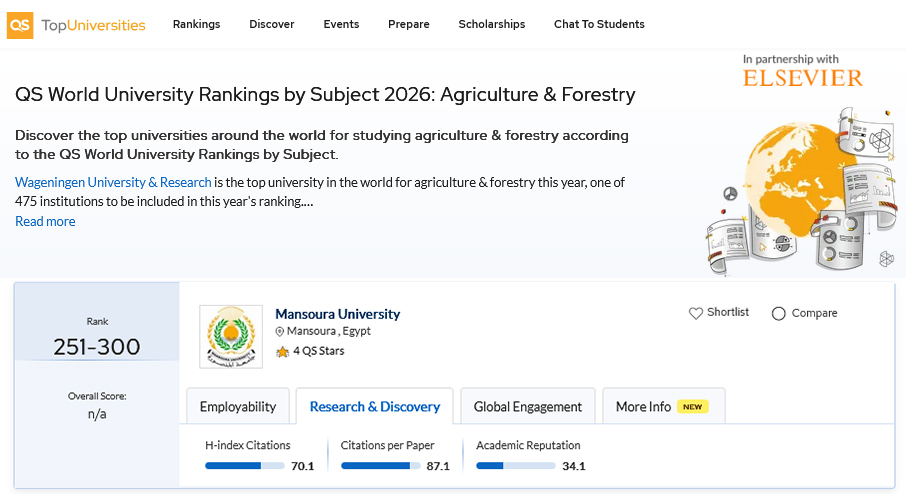The width and height of the screenshot is (906, 494).
Task: Click the location pin icon beside Mansoura, Egypt
Action: point(280,332)
